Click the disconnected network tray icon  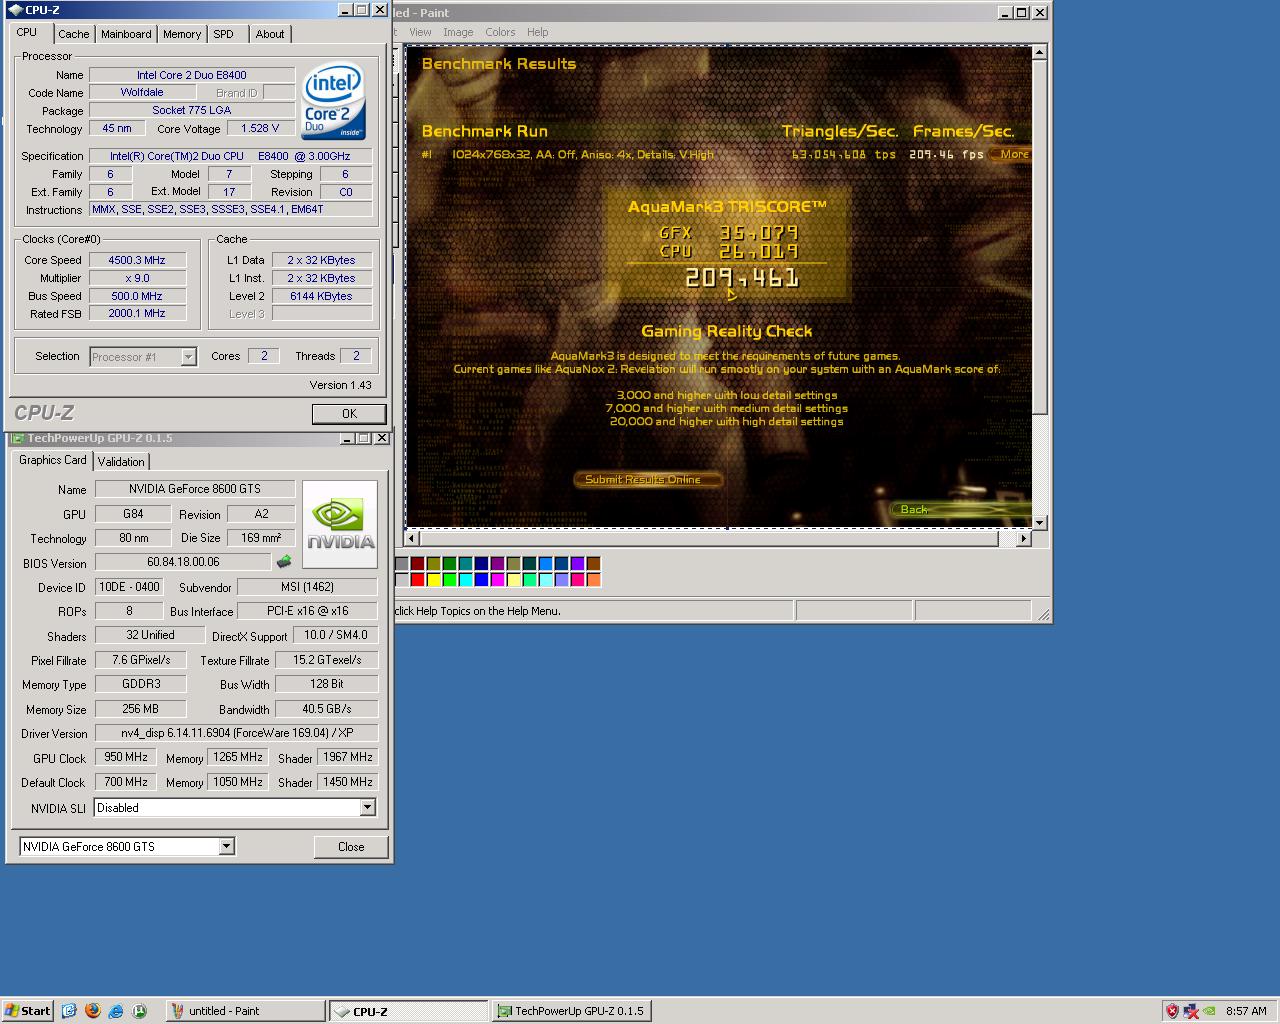[1191, 1011]
